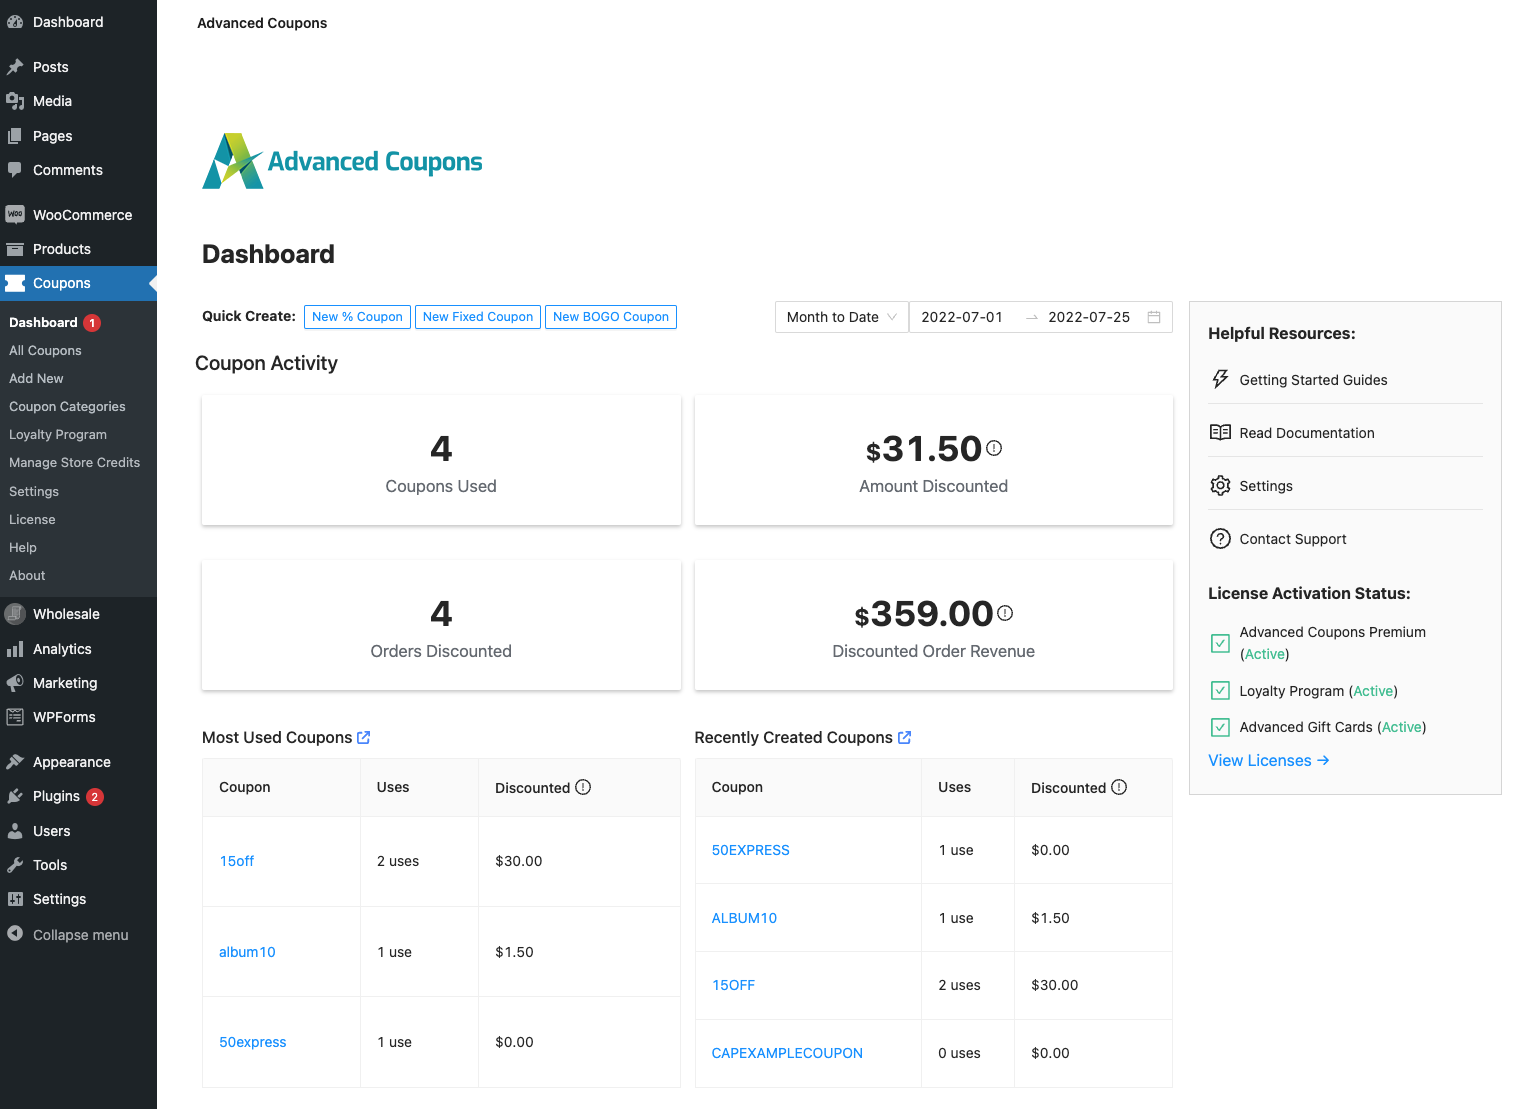Open external link icon next to Recently Created Coupons

coord(905,737)
